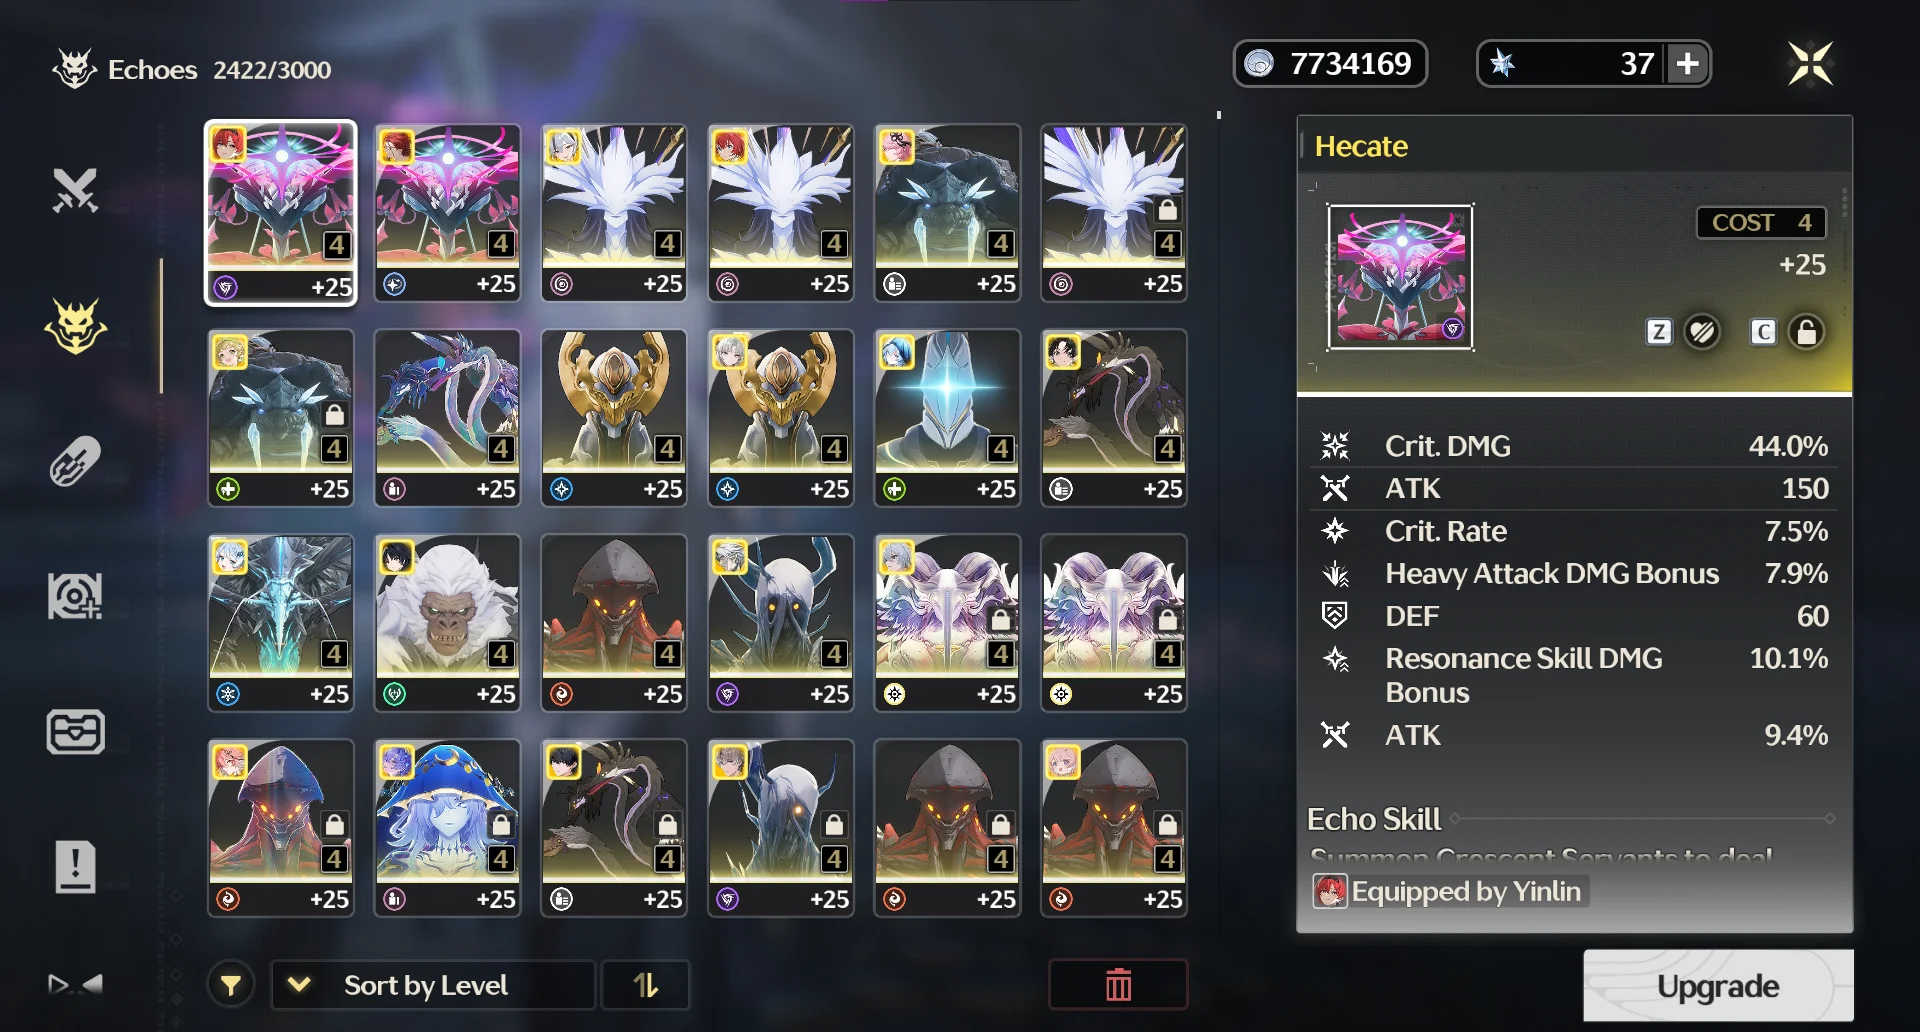
Task: Collapse the sidebar with the bottom-left arrows
Action: [75, 985]
